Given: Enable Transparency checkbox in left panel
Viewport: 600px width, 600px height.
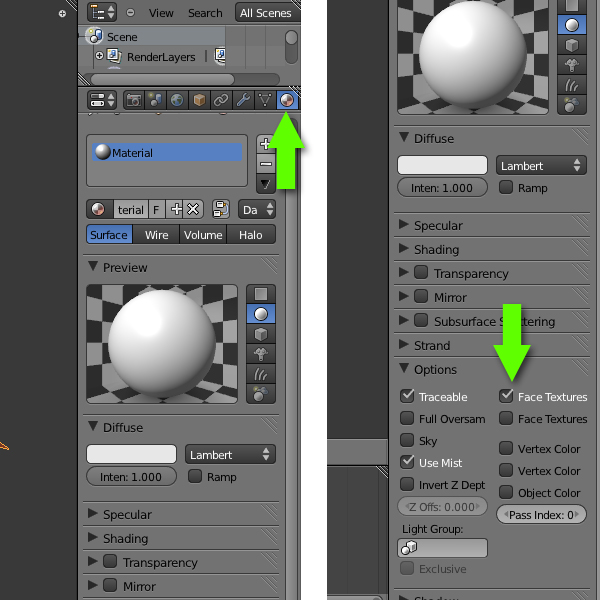Looking at the screenshot, I should point(110,562).
